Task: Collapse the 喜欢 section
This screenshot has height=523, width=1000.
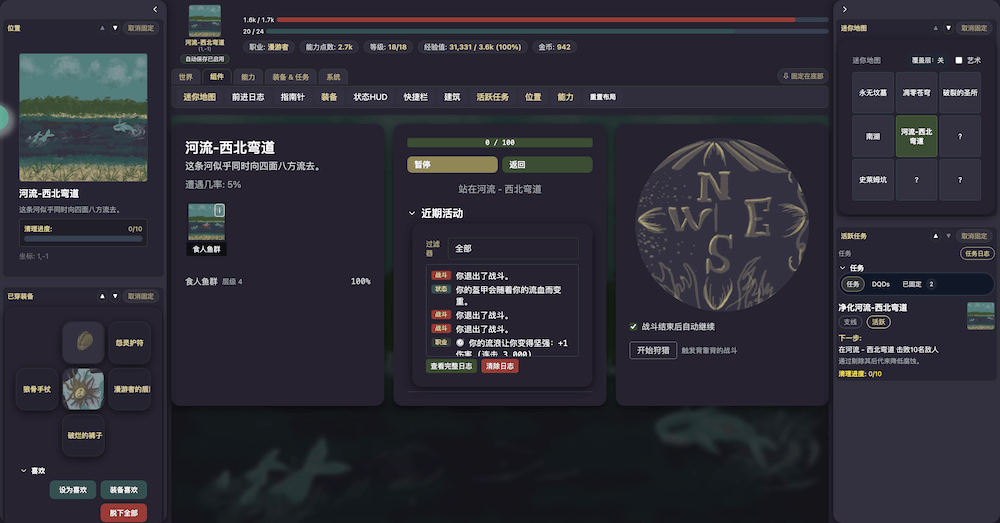Action: [x=24, y=471]
